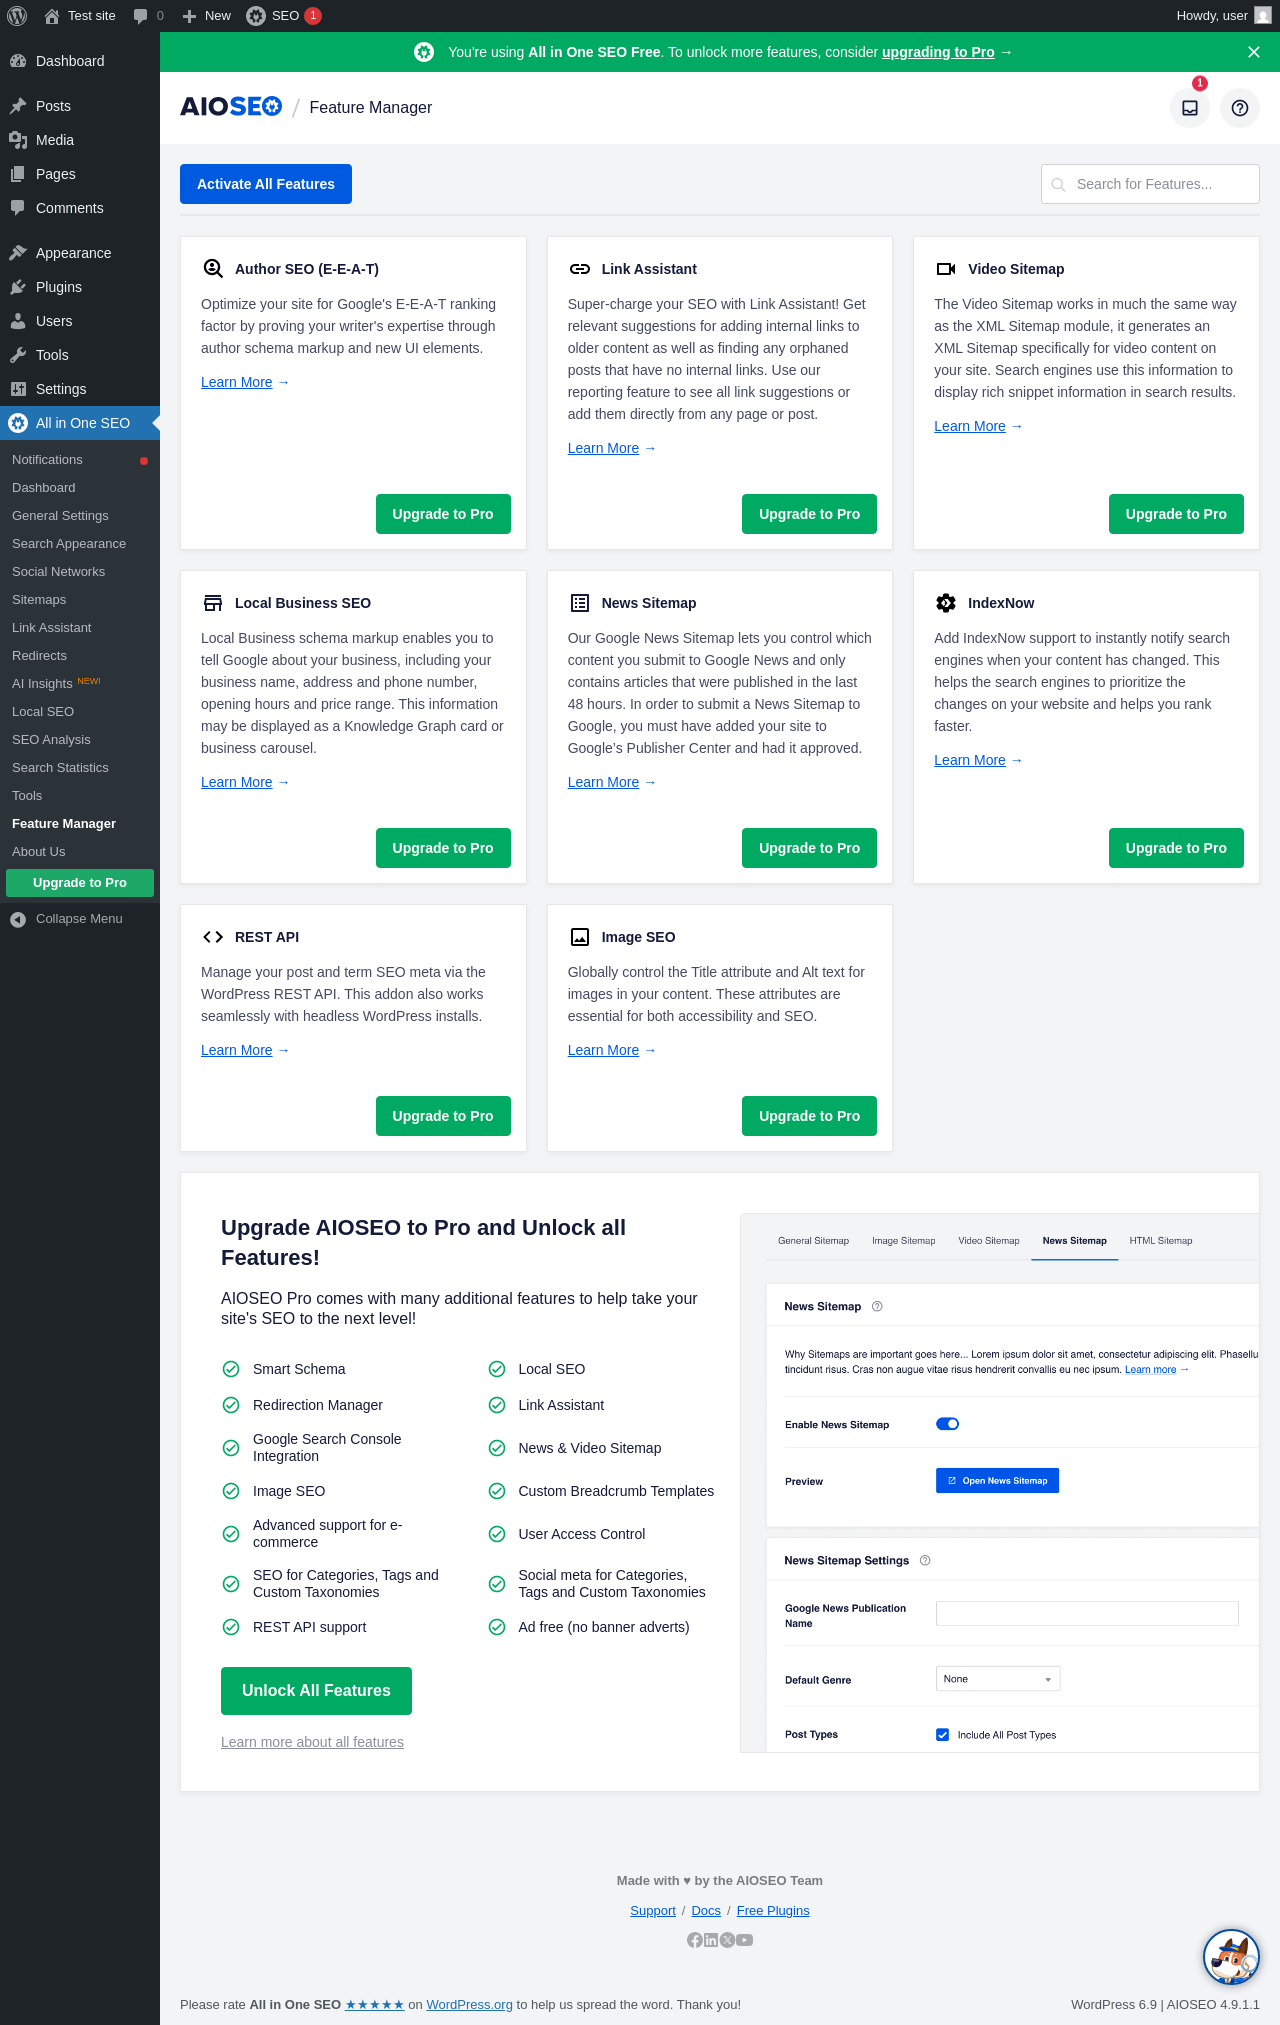Viewport: 1280px width, 2025px height.
Task: Dismiss the green upgrade banner
Action: click(1254, 52)
